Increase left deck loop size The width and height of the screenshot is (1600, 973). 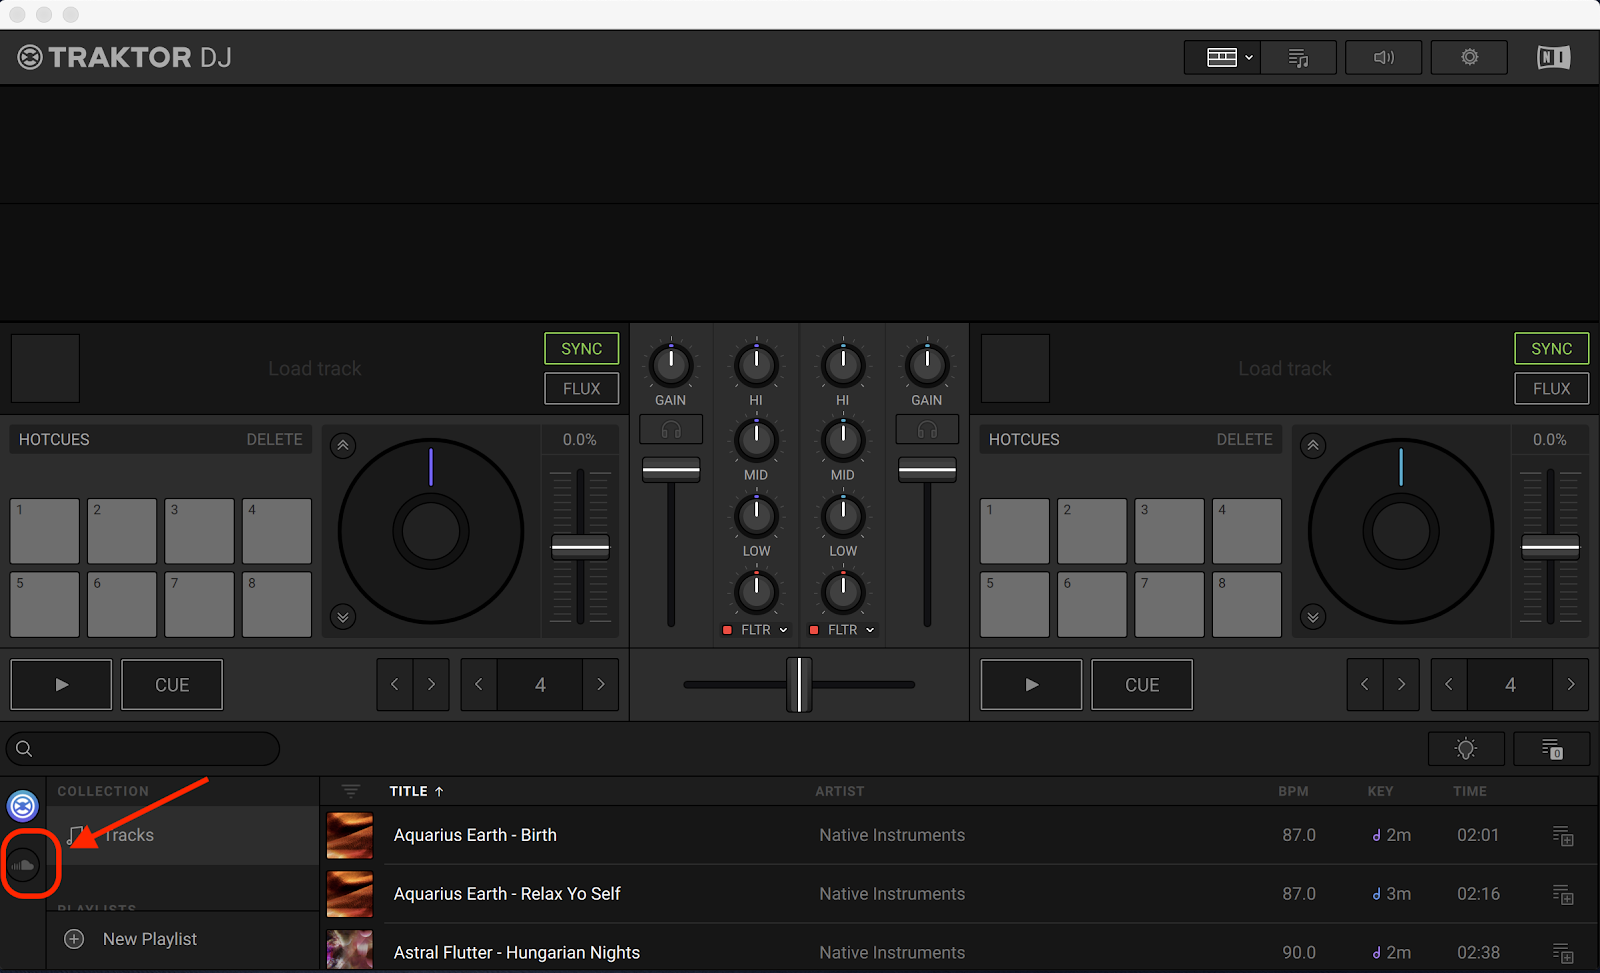click(601, 685)
